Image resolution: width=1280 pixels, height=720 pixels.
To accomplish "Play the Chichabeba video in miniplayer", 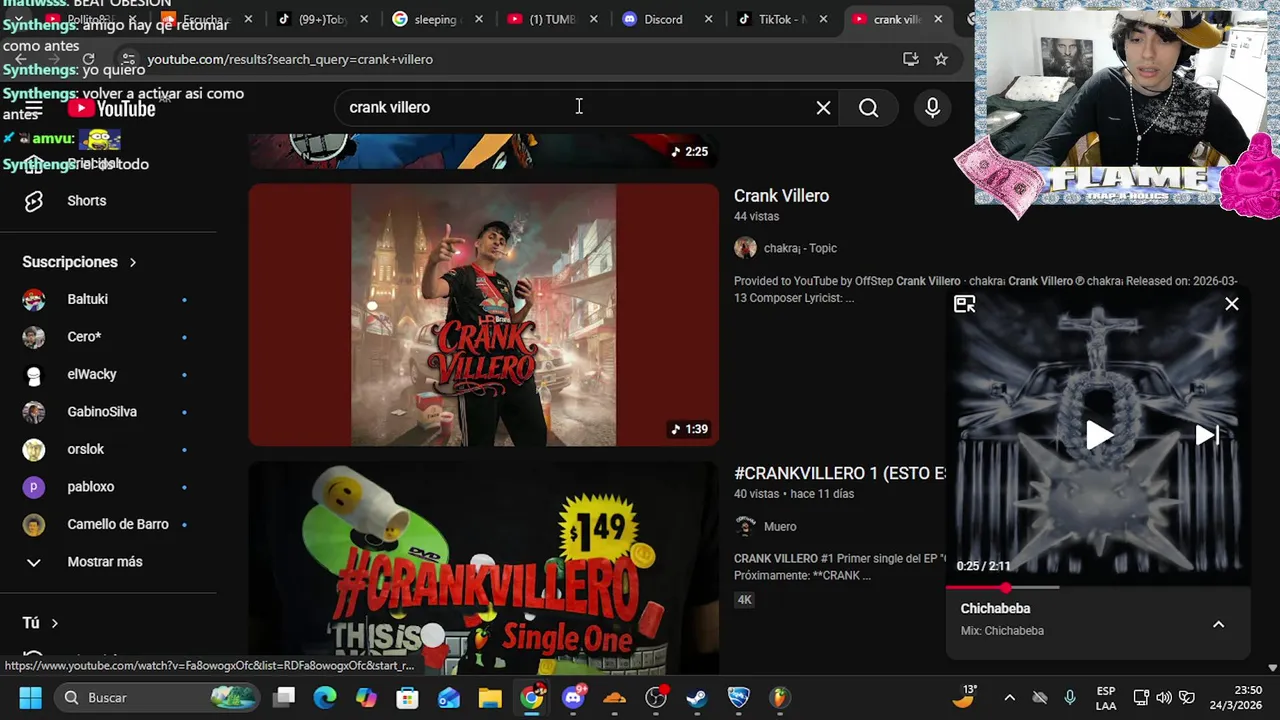I will 1098,435.
